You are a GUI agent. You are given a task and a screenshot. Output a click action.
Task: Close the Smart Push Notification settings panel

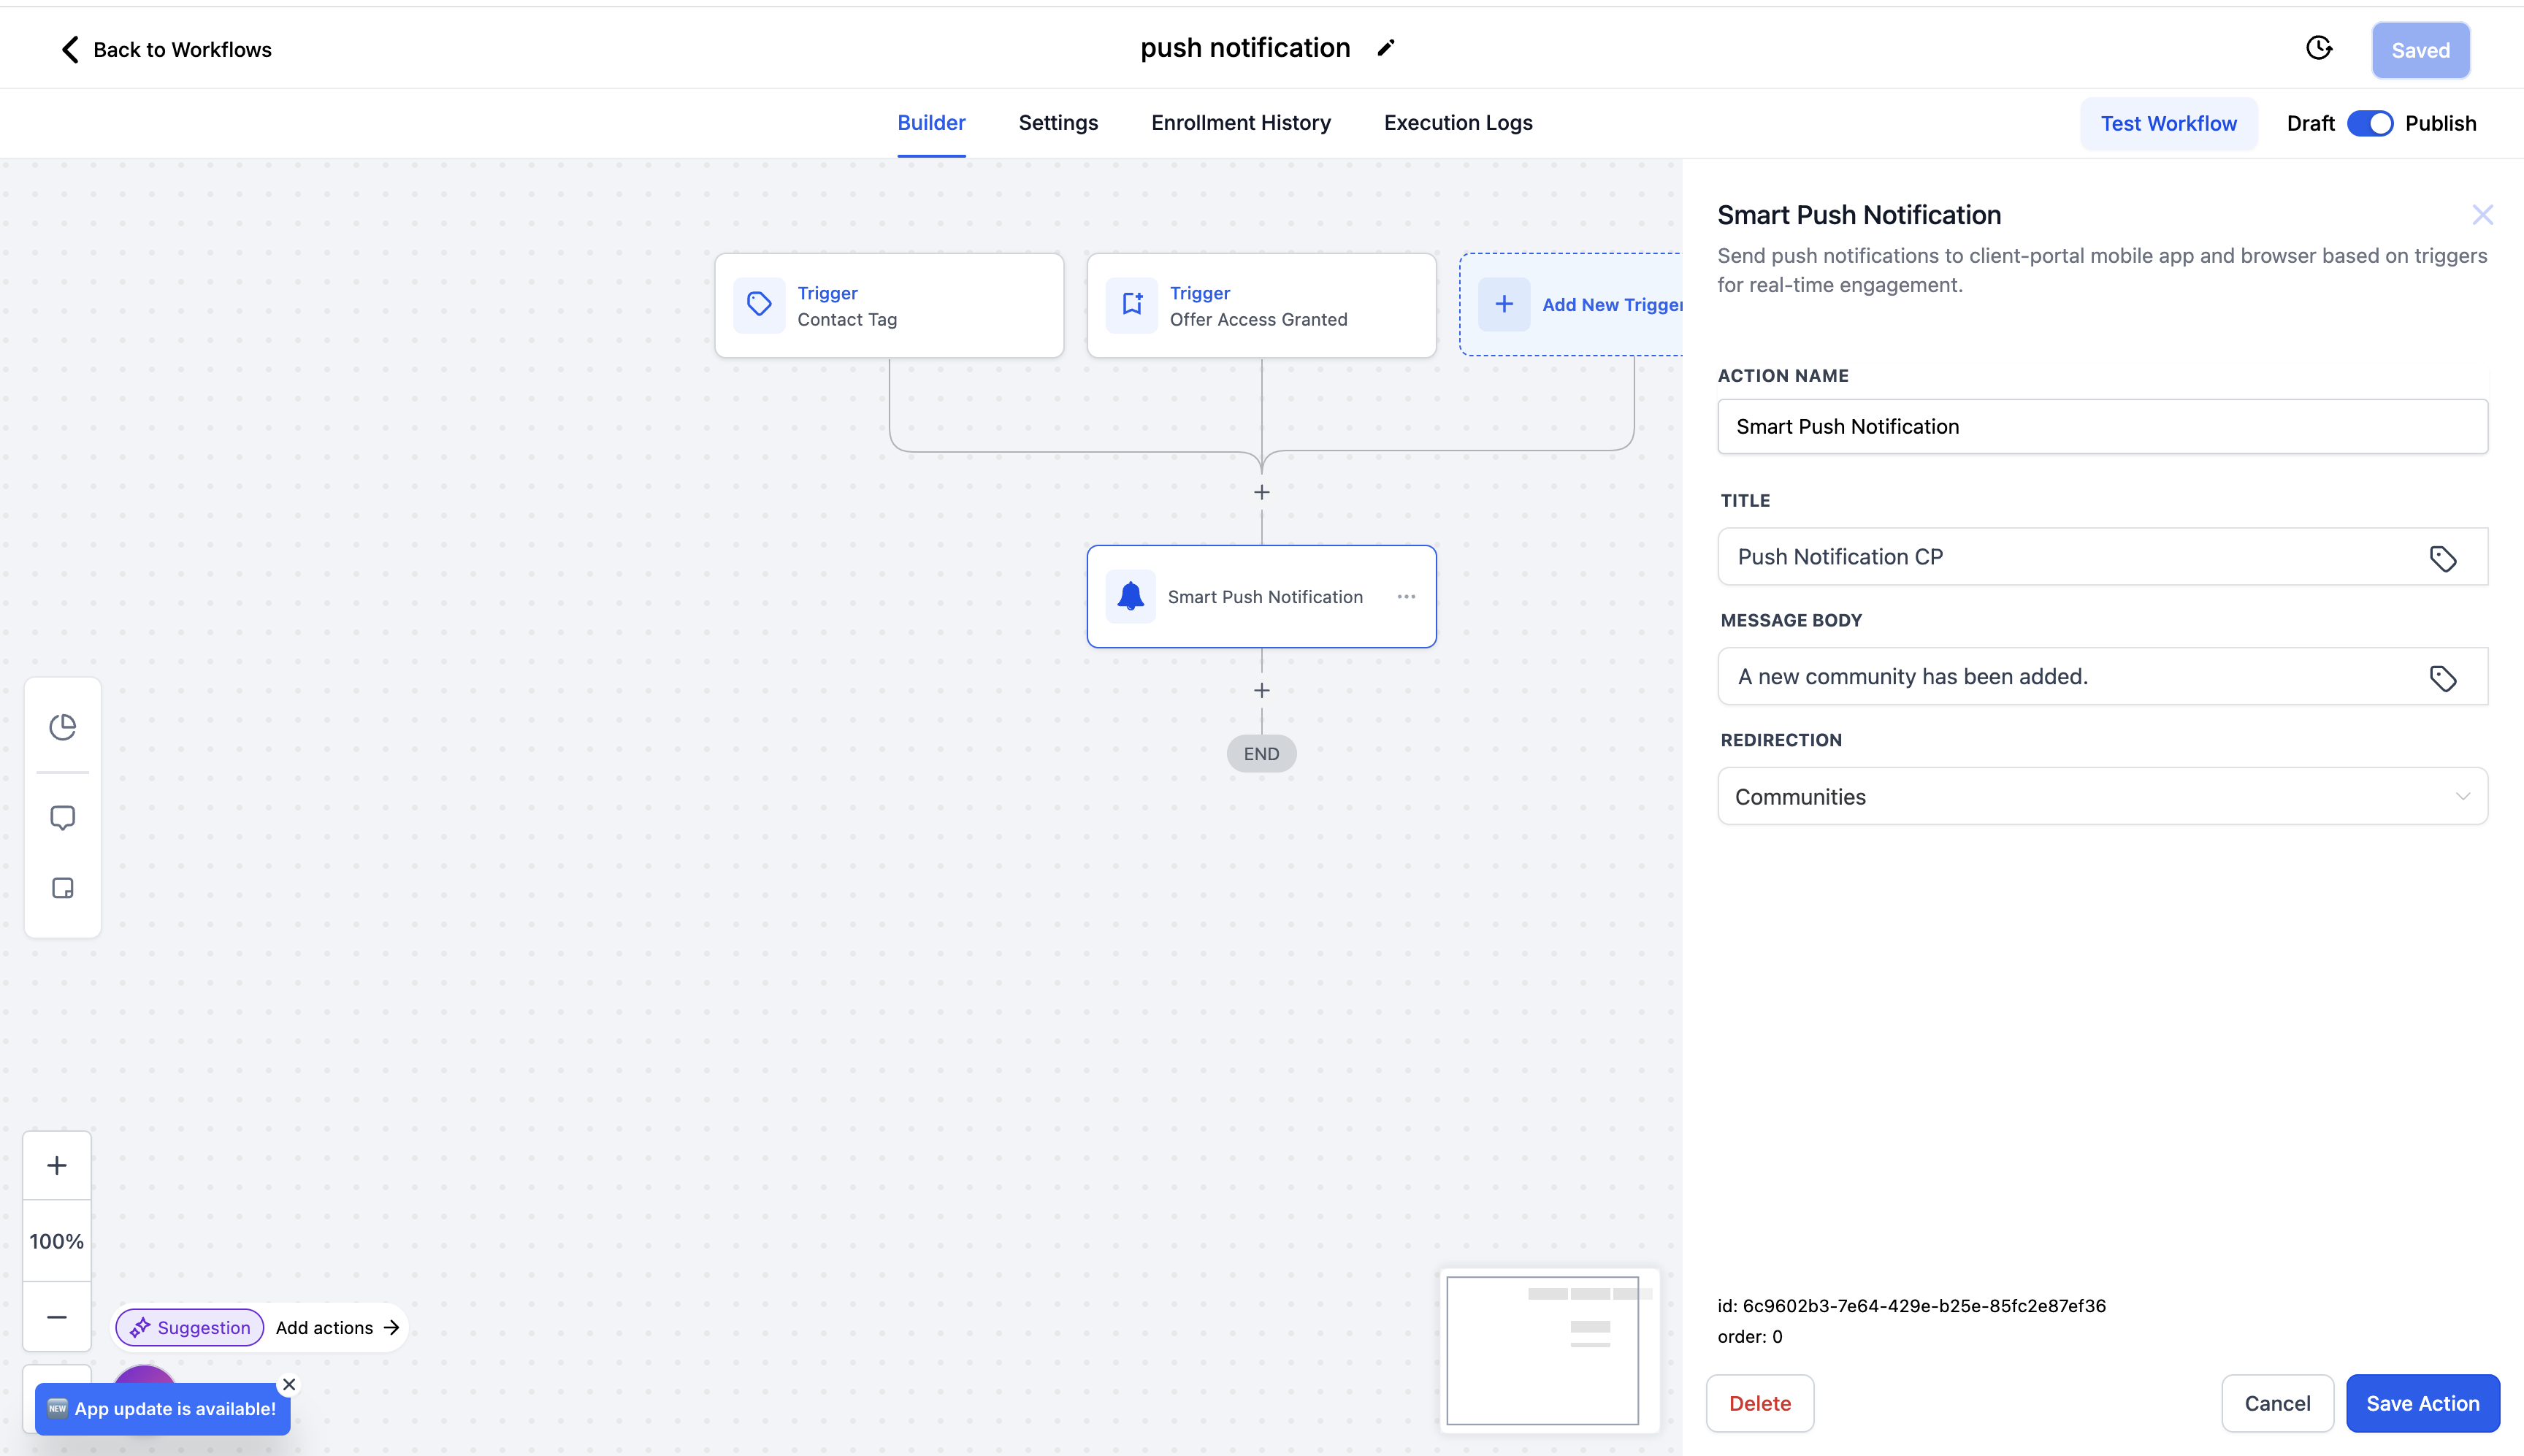click(x=2483, y=214)
